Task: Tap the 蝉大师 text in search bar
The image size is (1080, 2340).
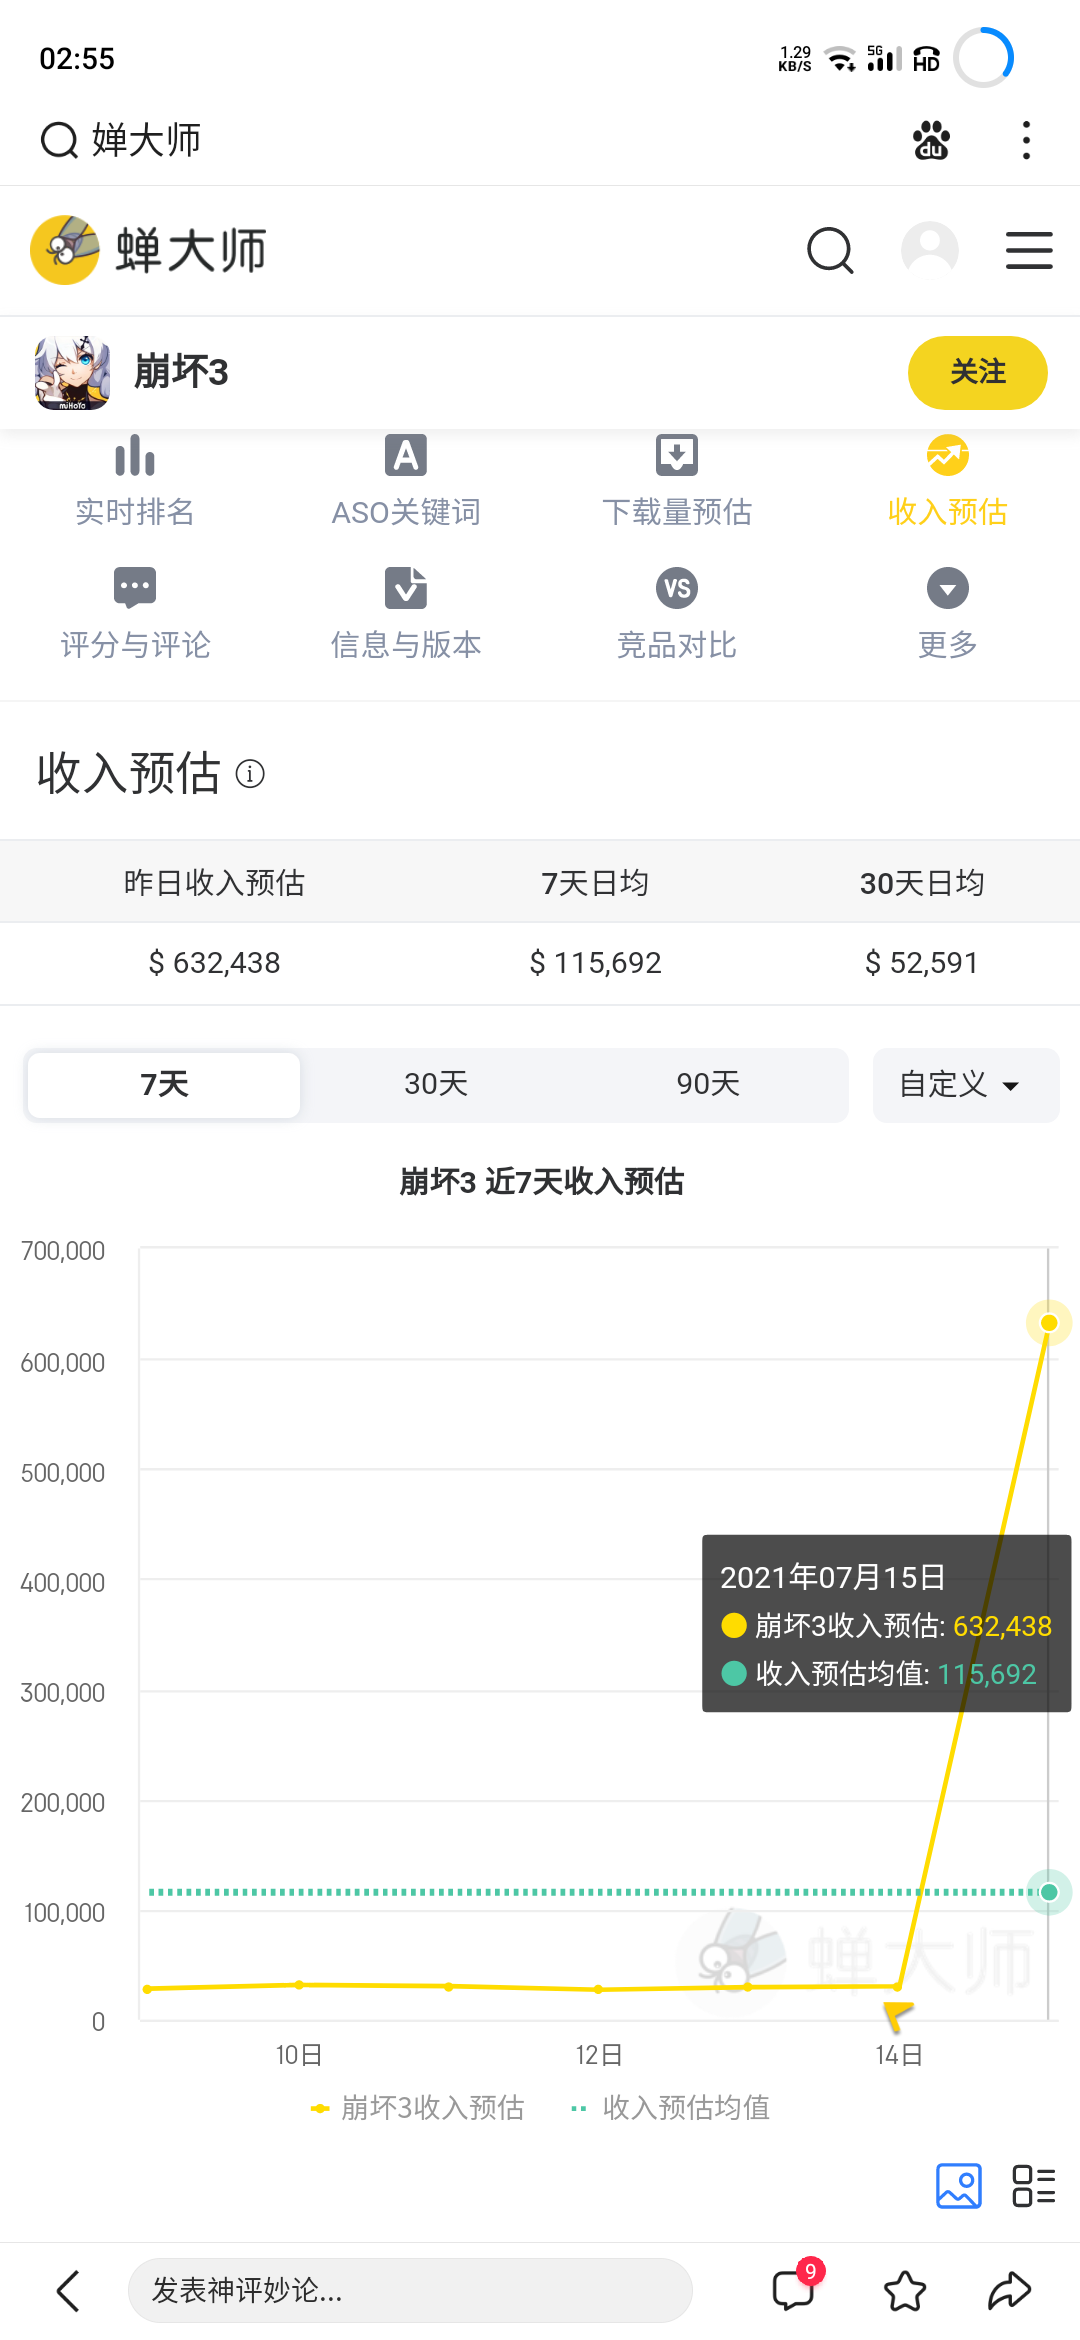Action: (146, 140)
